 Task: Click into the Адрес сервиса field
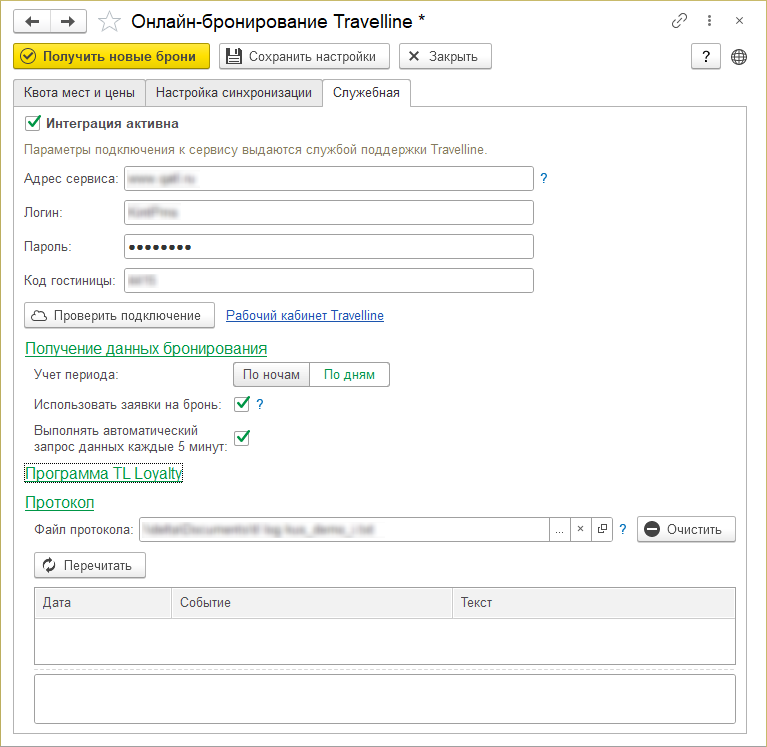pyautogui.click(x=329, y=179)
